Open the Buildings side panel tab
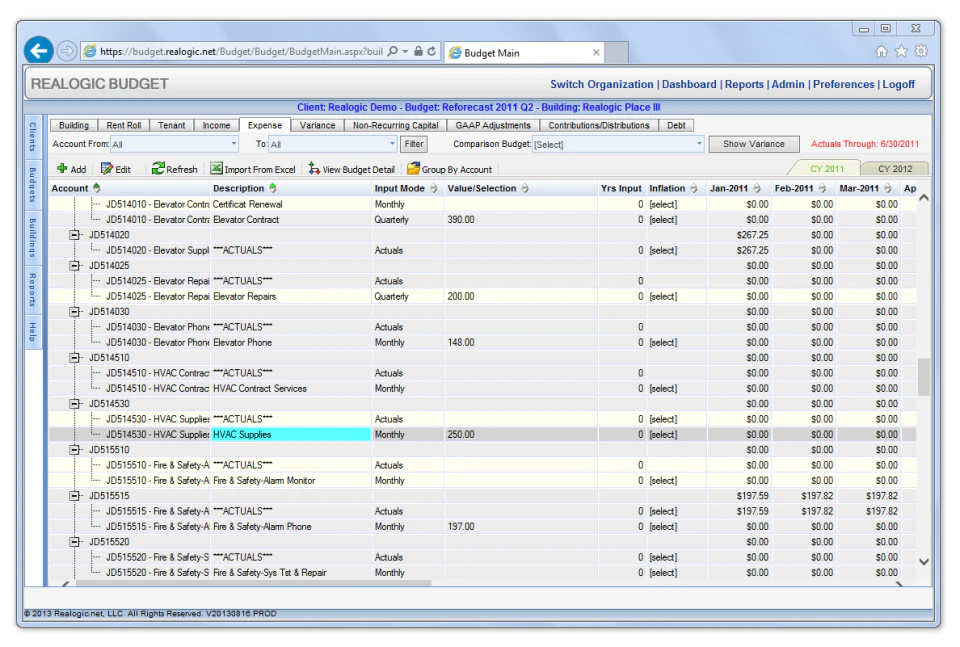Image resolution: width=960 pixels, height=647 pixels. pyautogui.click(x=33, y=237)
